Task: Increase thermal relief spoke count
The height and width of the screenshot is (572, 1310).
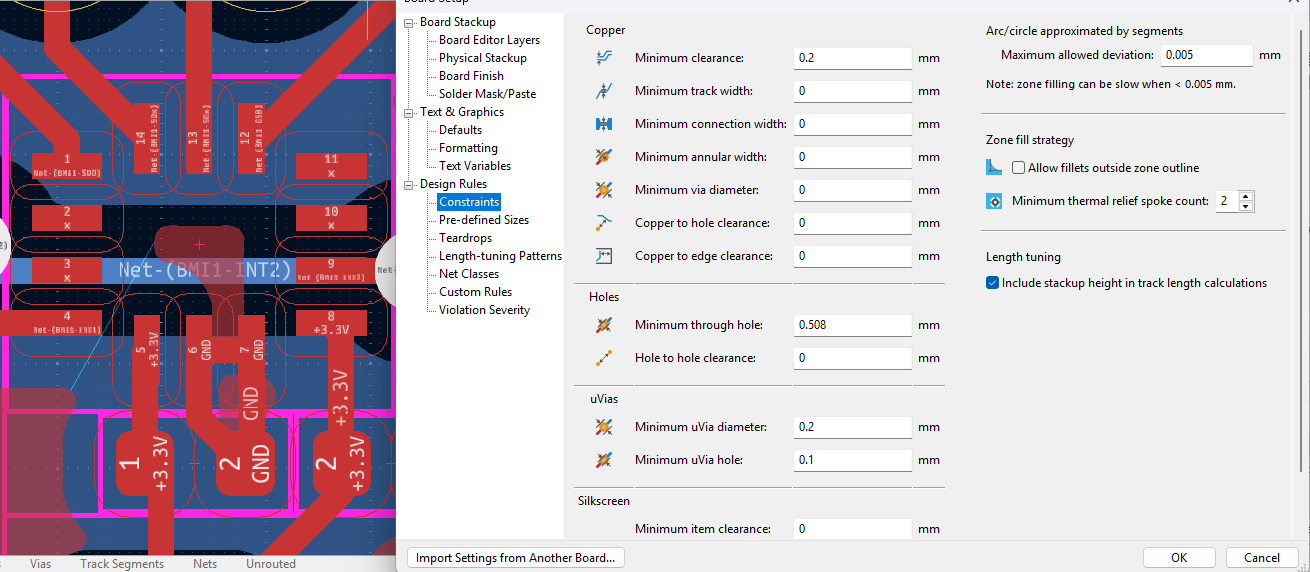Action: click(1246, 196)
